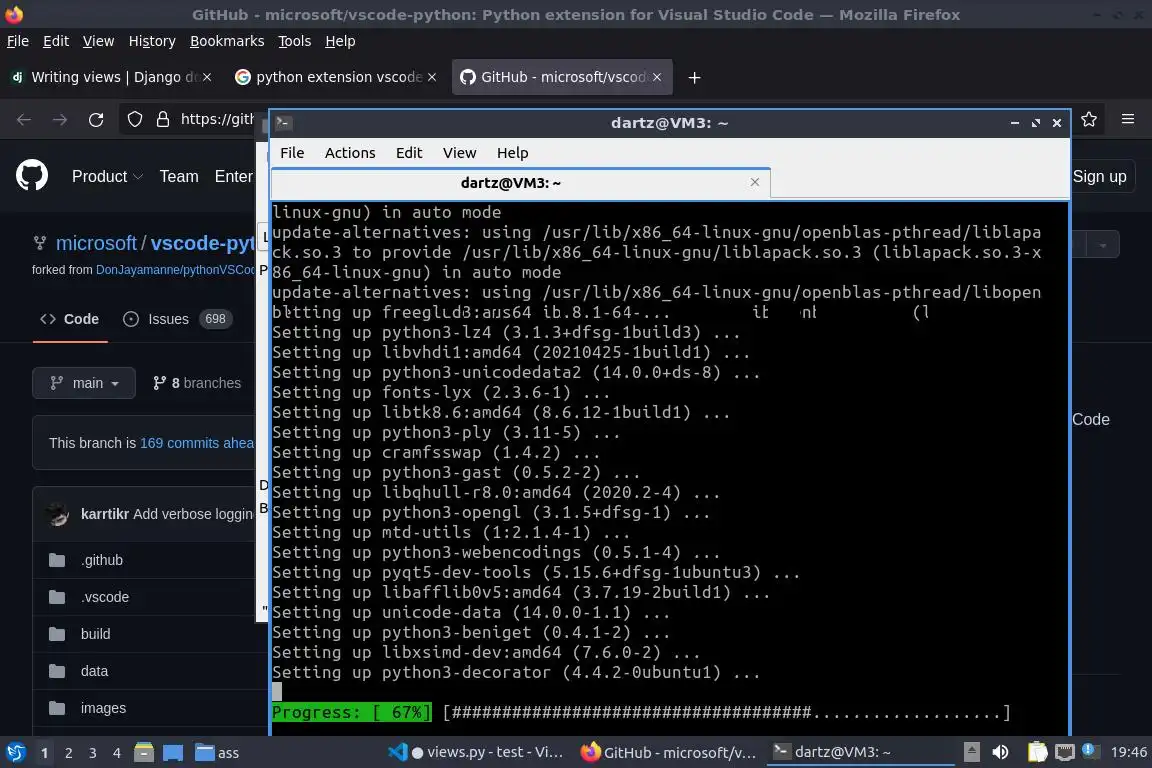Open the data folder

point(94,671)
